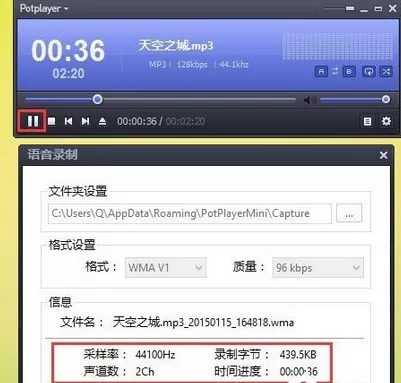Click the total time 00:02:20 display
The width and height of the screenshot is (401, 383).
pos(185,121)
